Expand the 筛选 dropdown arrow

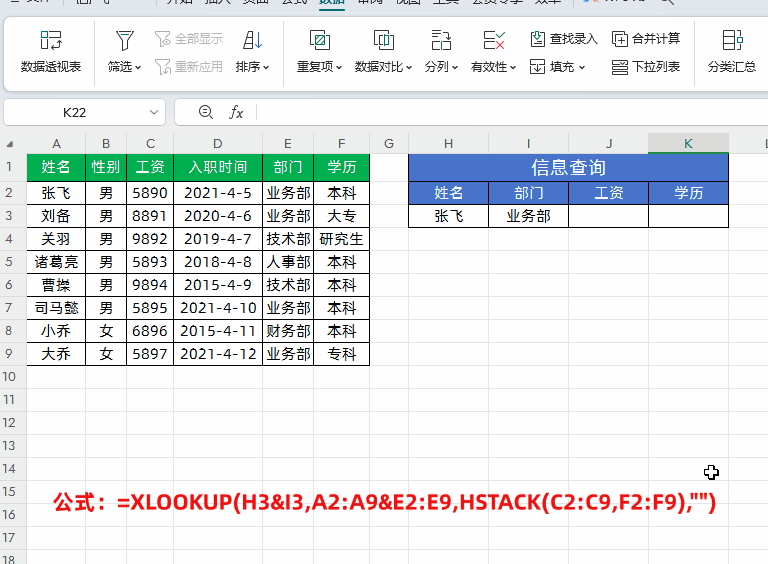138,68
